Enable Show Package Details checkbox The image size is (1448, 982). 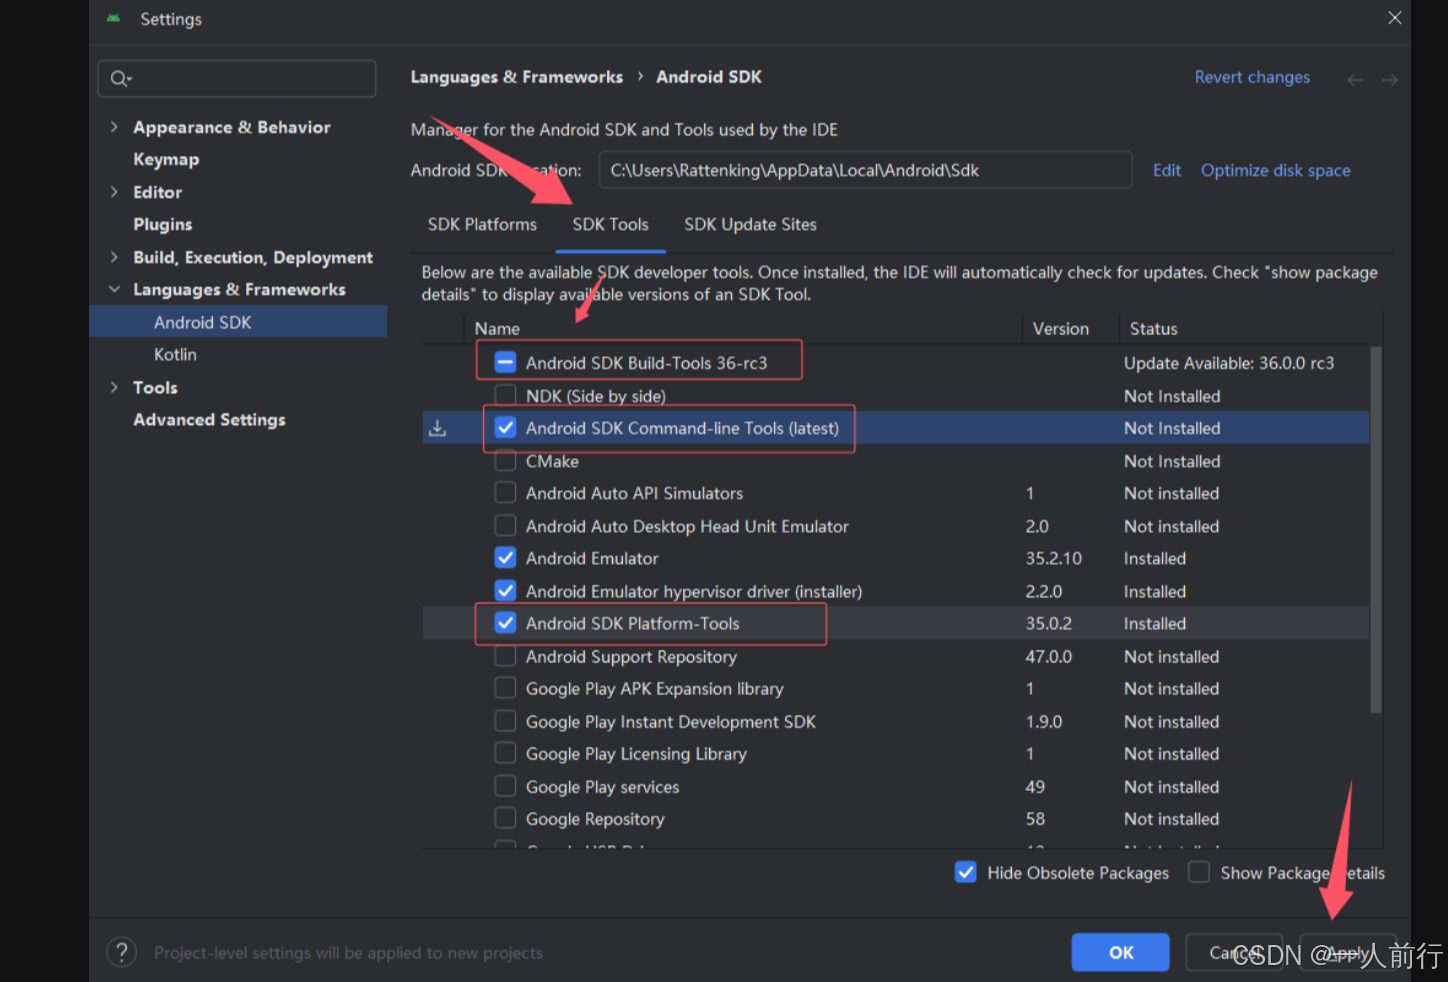(x=1198, y=872)
